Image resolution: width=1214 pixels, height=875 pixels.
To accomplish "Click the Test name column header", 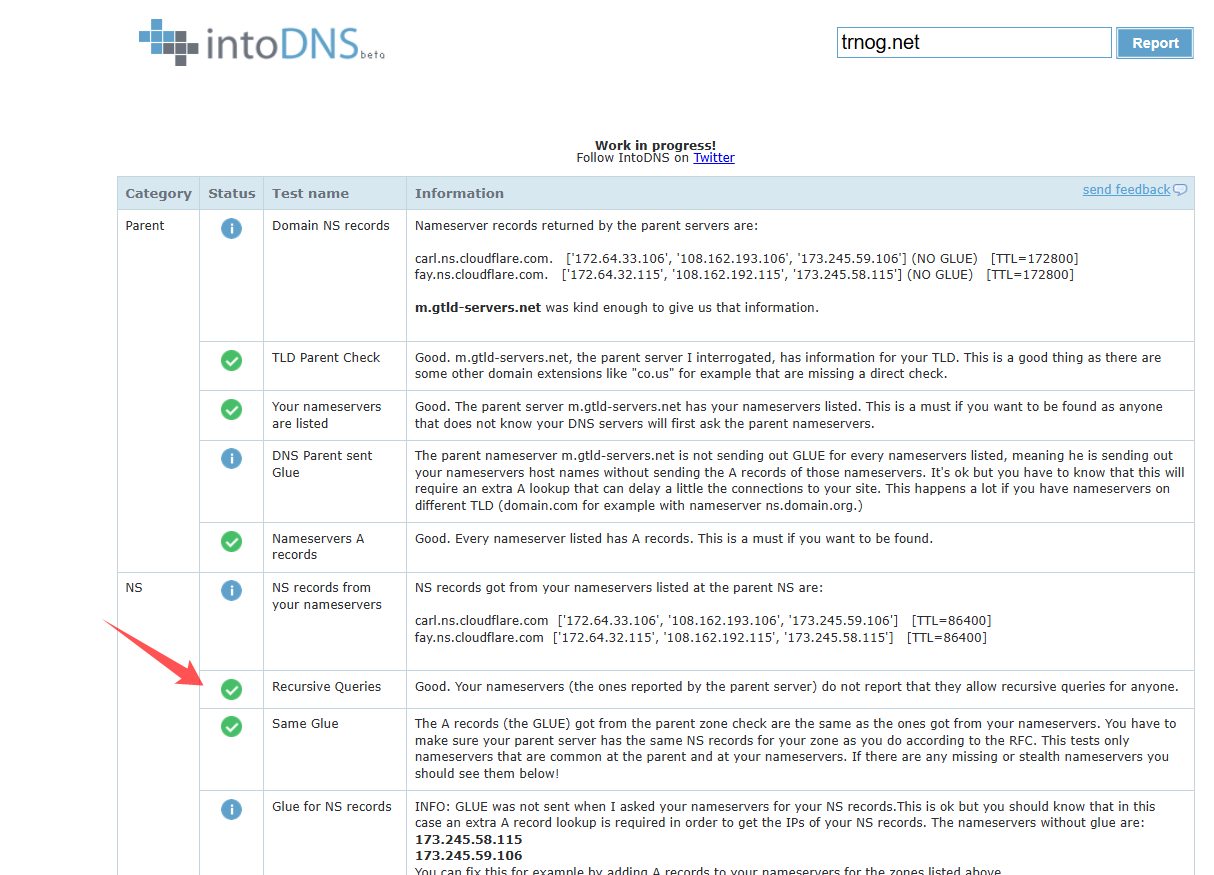I will pyautogui.click(x=310, y=194).
